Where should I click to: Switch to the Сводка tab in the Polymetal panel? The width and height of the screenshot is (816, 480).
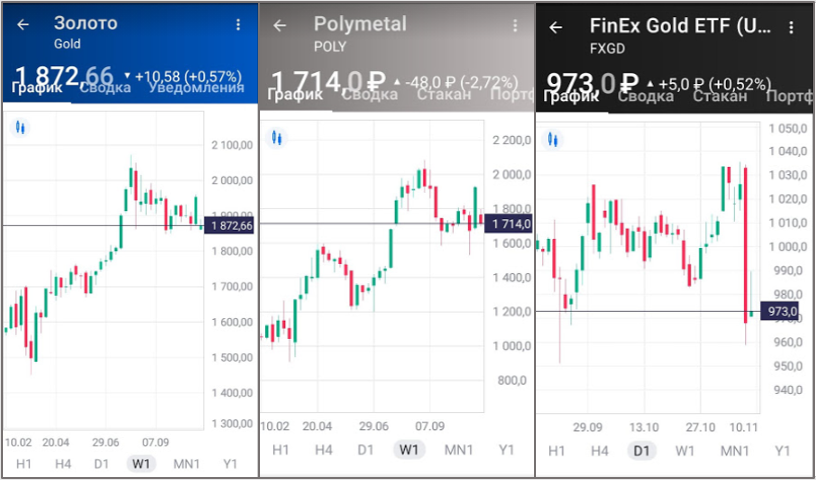click(x=369, y=95)
